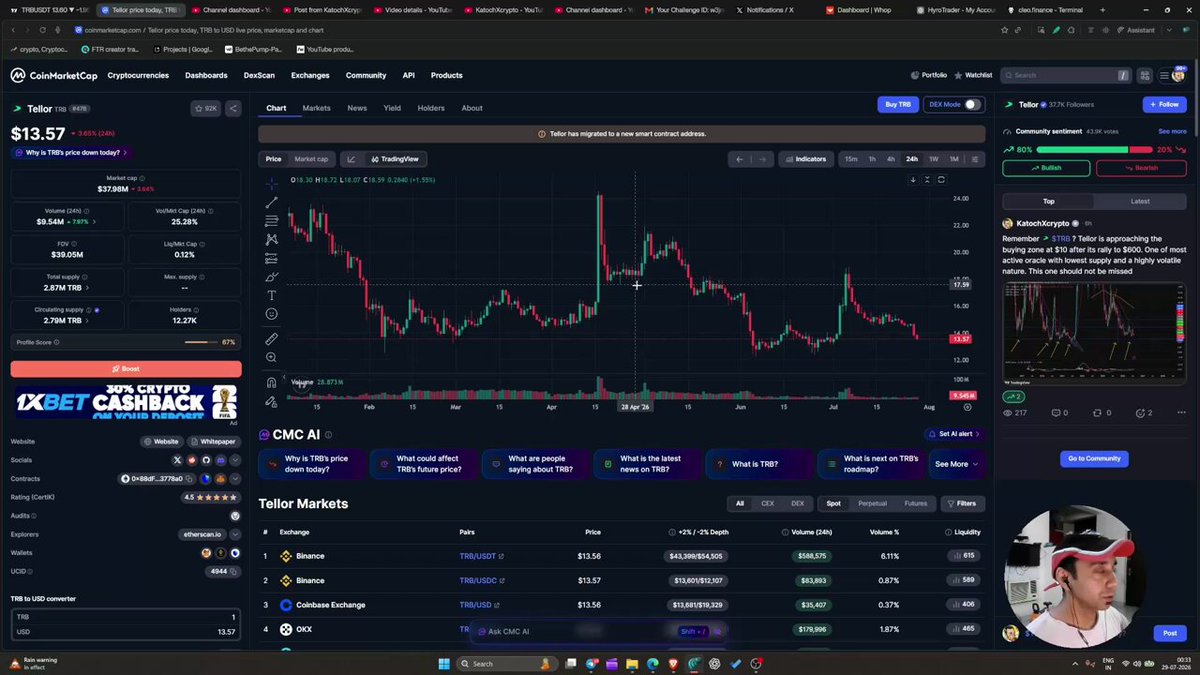Open the Filters dropdown in markets
The width and height of the screenshot is (1200, 675).
click(962, 503)
